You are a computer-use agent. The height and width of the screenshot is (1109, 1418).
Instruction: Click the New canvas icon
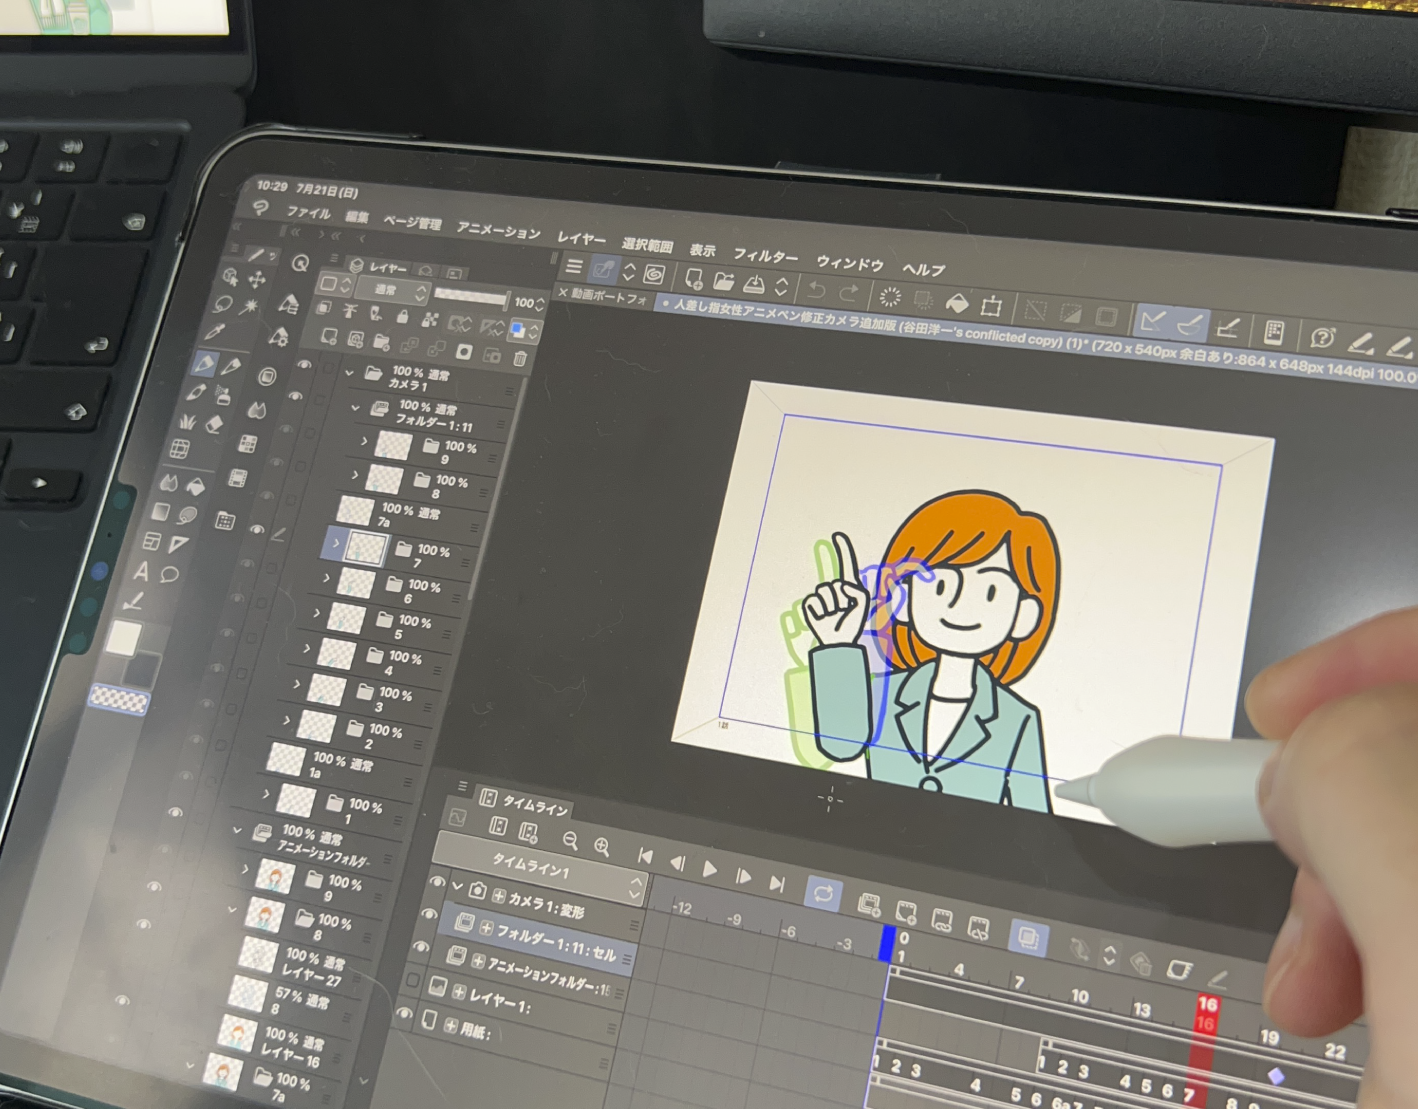(694, 279)
